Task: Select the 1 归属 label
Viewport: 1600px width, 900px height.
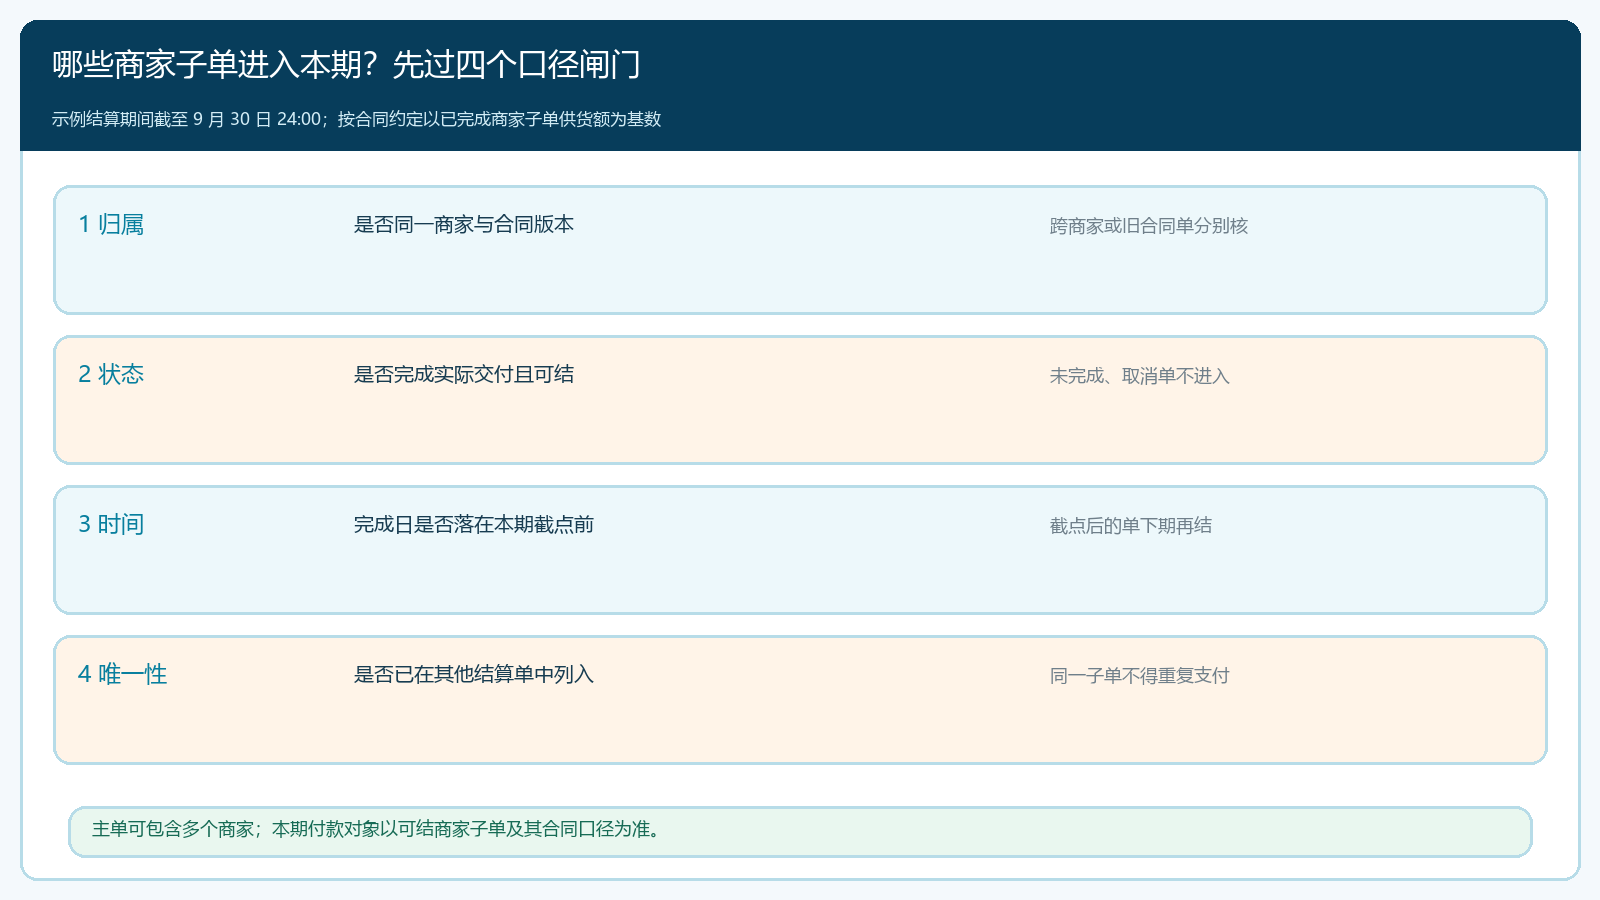Action: 111,224
